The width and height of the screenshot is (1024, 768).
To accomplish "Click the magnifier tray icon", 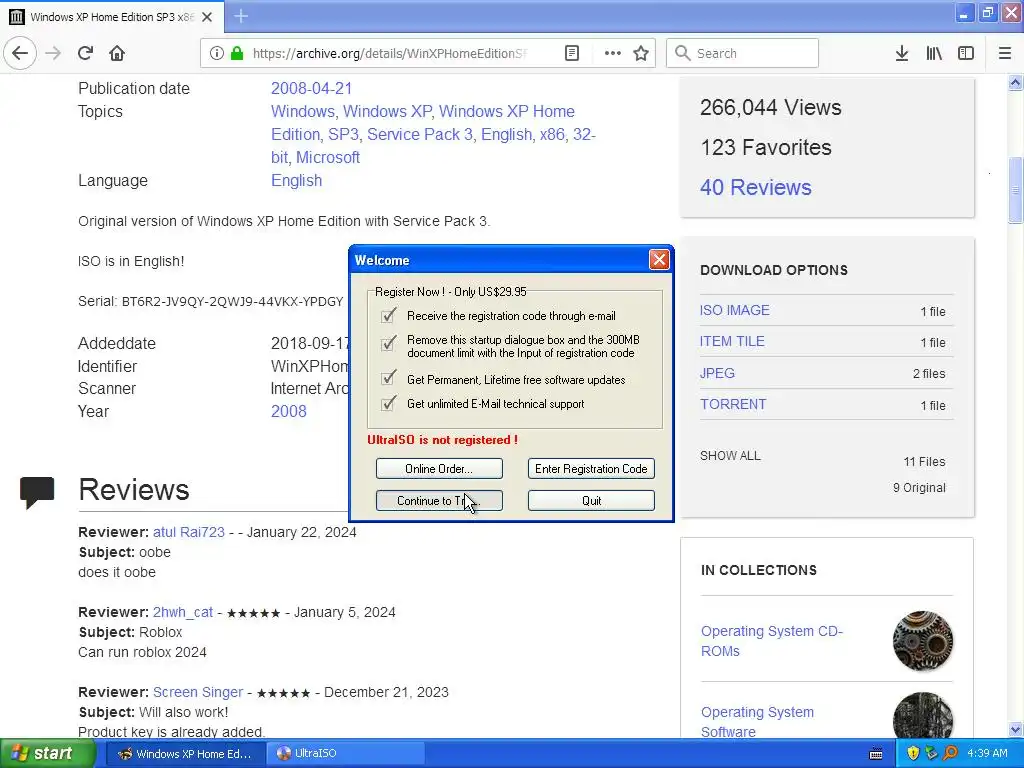I will [950, 753].
